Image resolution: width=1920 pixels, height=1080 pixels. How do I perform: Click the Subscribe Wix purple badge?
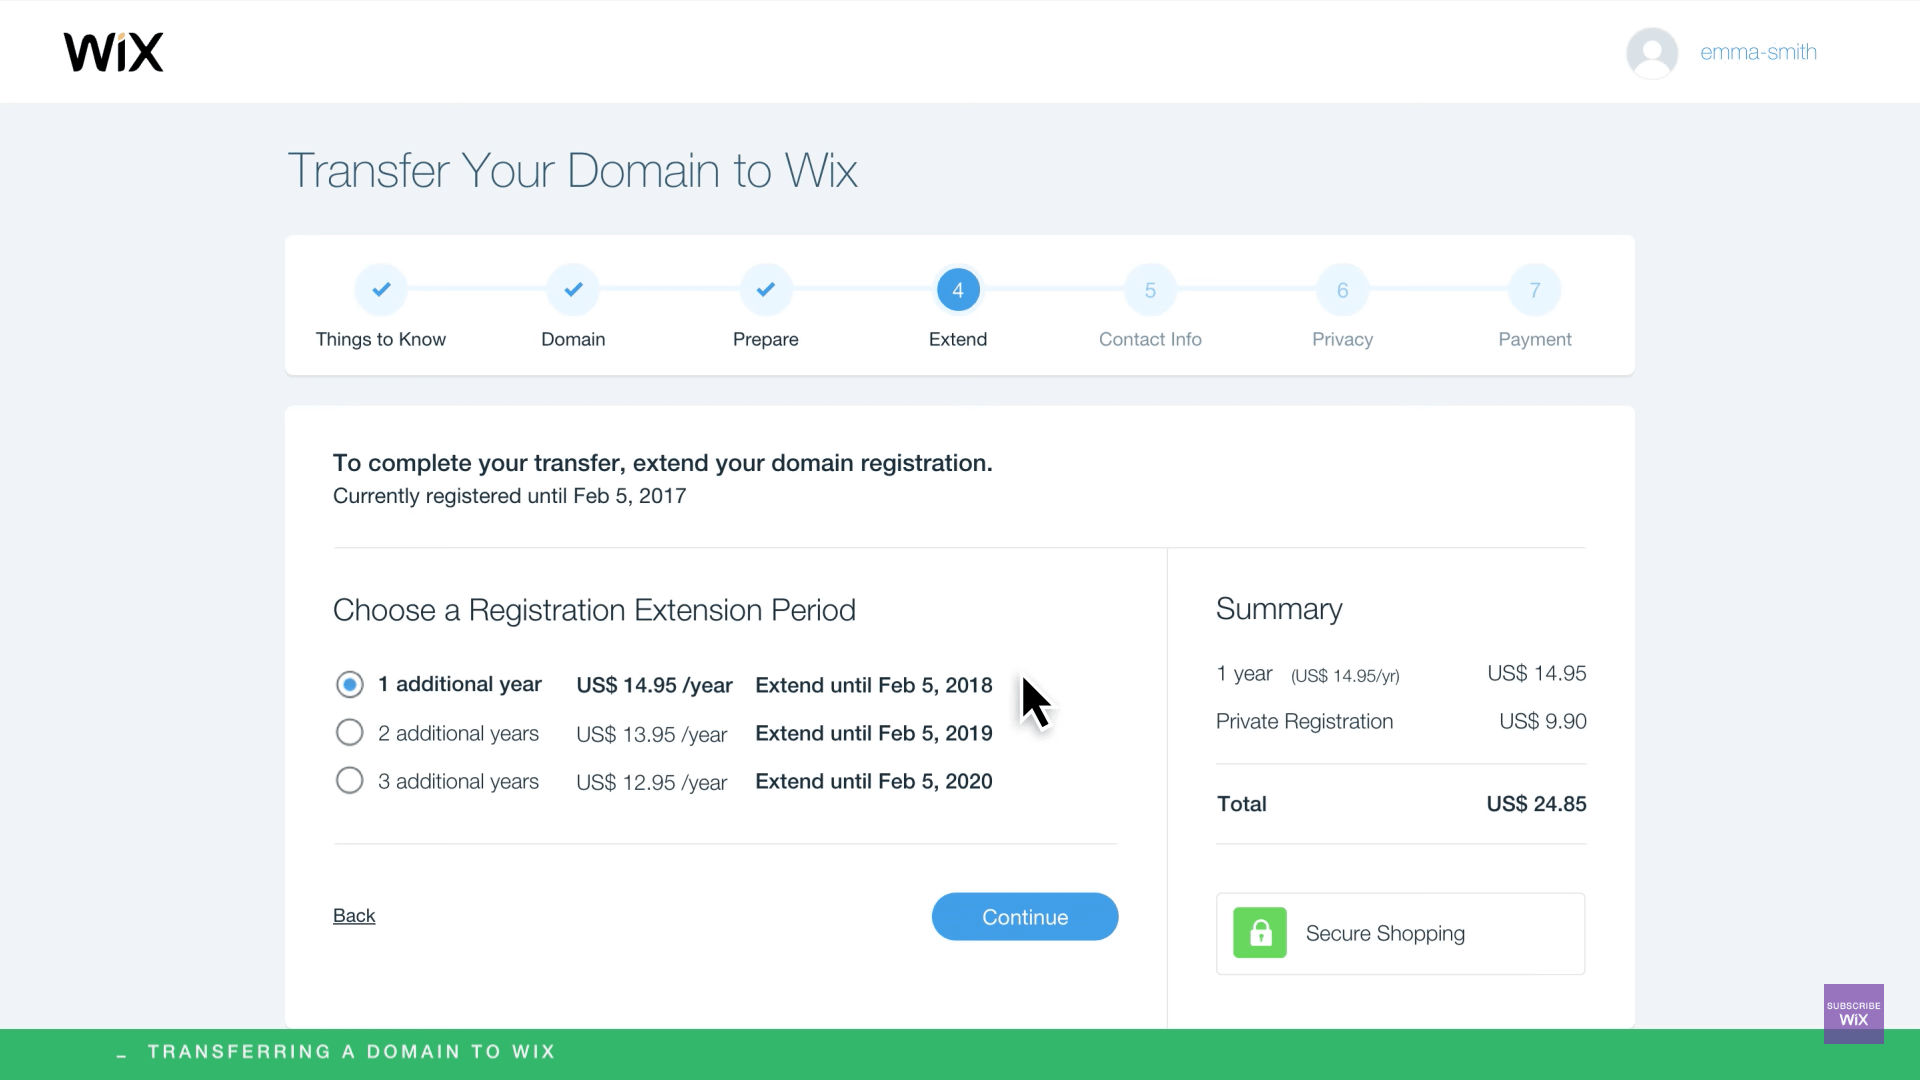click(1853, 1013)
